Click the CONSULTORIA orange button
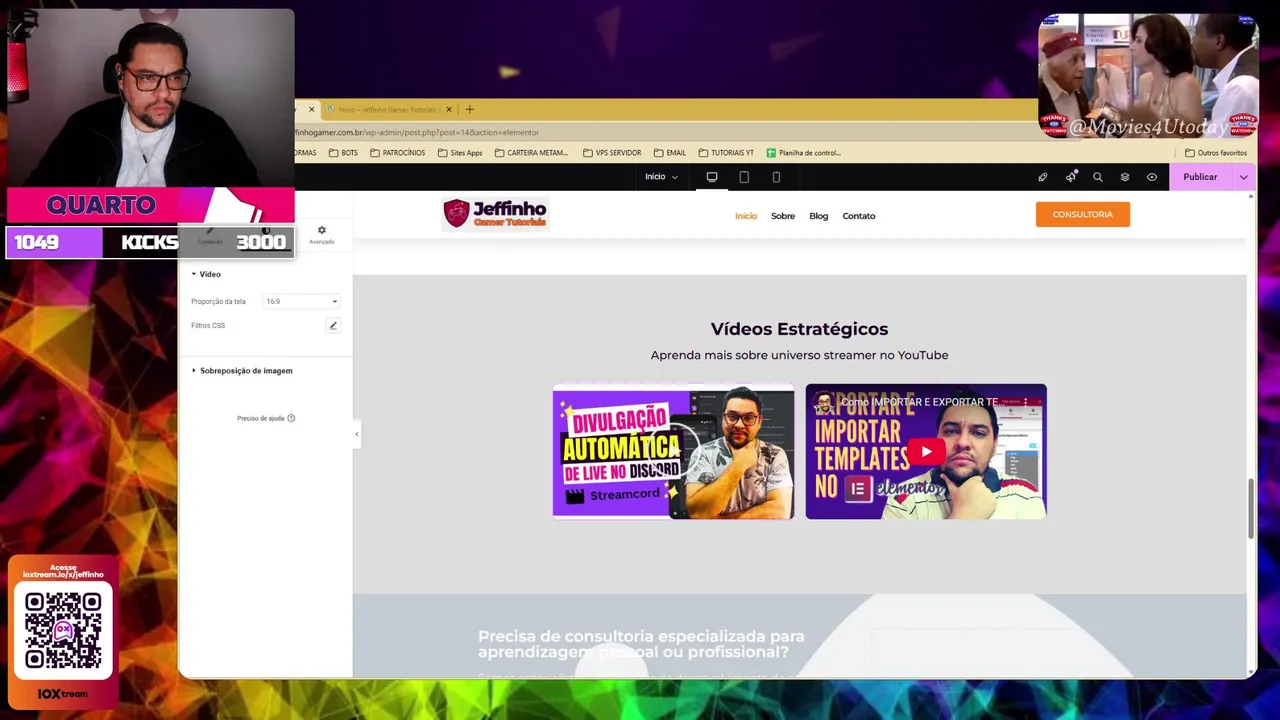The width and height of the screenshot is (1280, 720). [1083, 214]
